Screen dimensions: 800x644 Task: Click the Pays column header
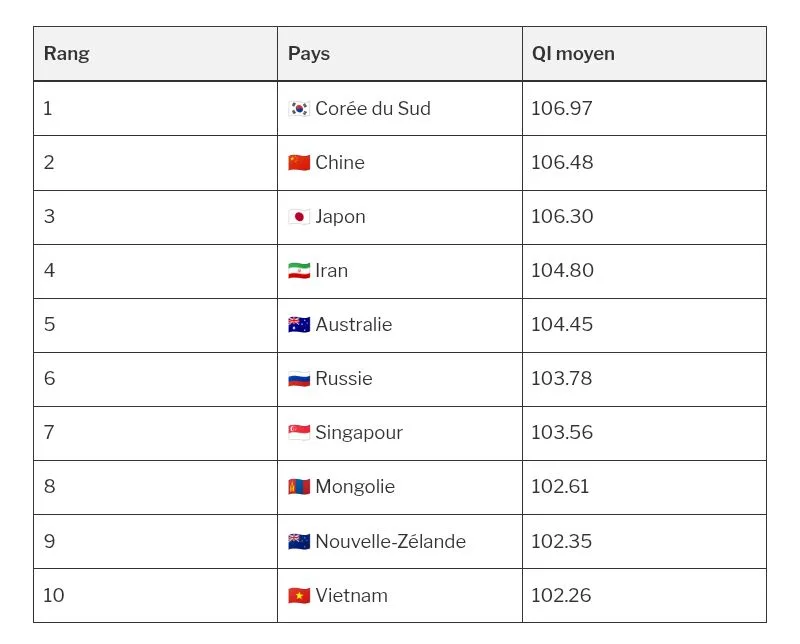point(309,54)
